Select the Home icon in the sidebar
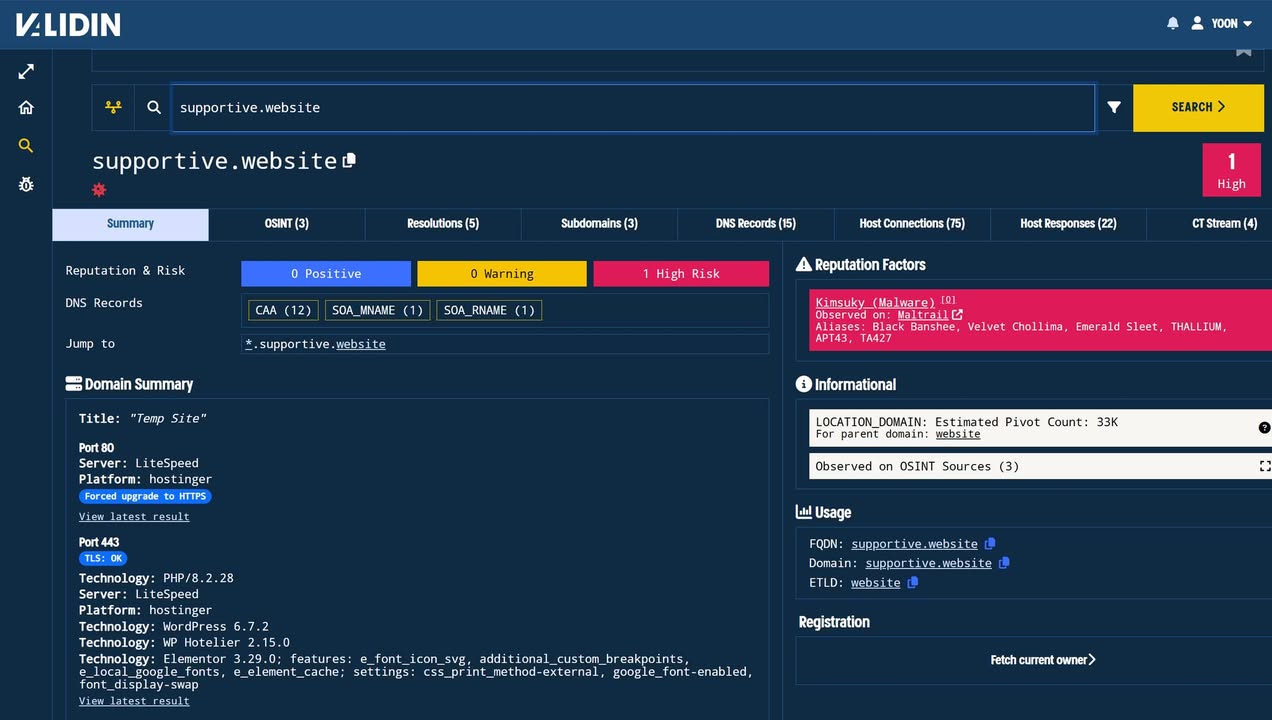Image resolution: width=1272 pixels, height=720 pixels. tap(25, 107)
